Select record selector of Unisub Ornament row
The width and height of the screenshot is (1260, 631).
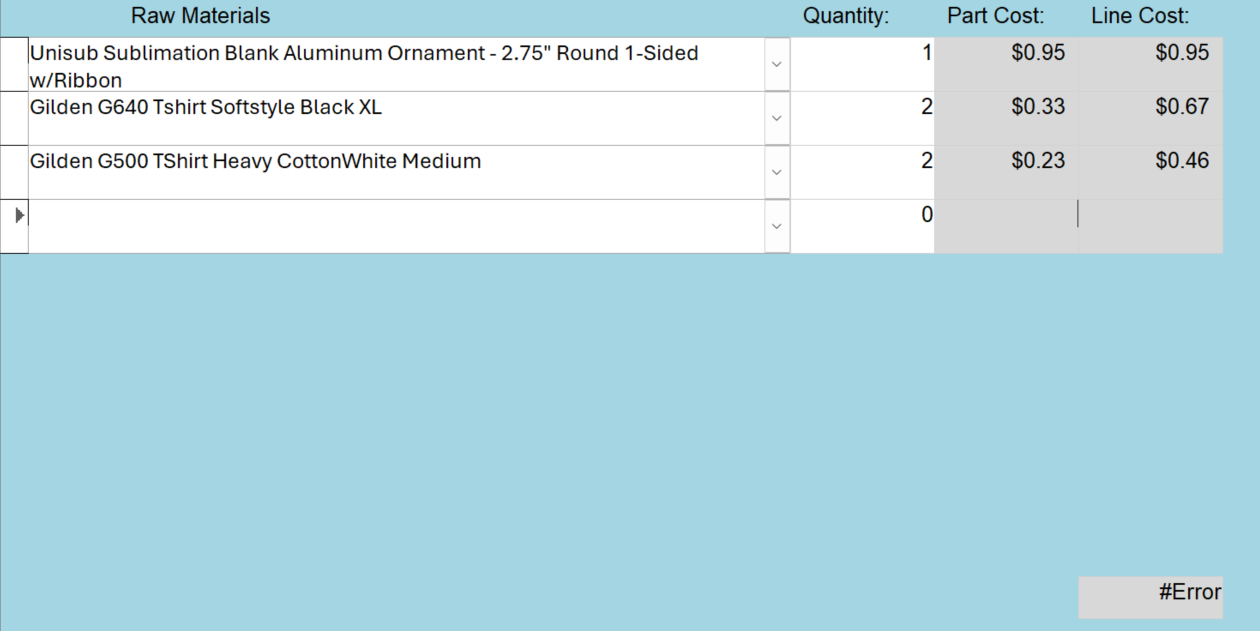click(x=14, y=65)
